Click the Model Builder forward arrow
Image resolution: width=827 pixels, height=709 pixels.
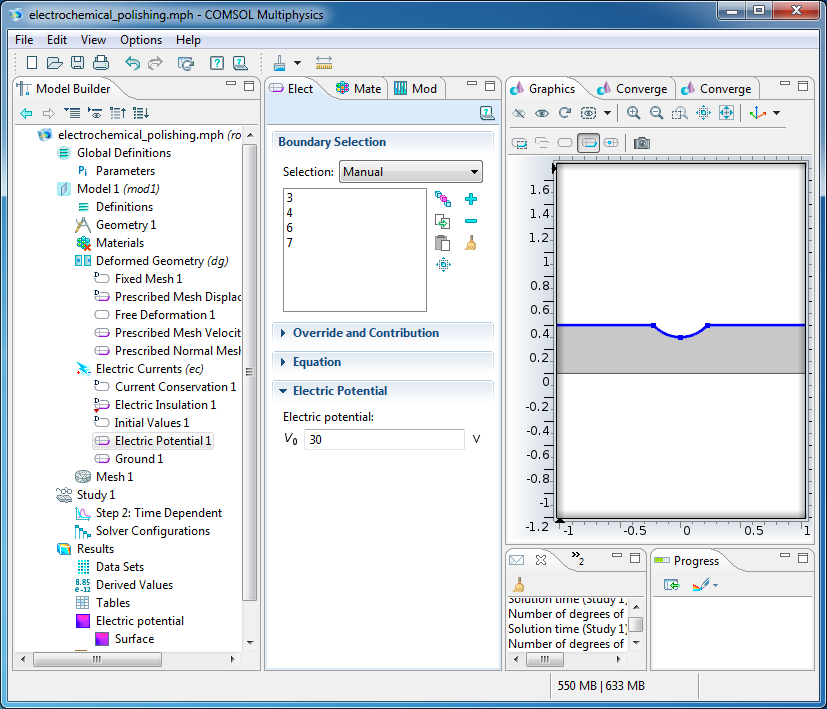(x=49, y=113)
